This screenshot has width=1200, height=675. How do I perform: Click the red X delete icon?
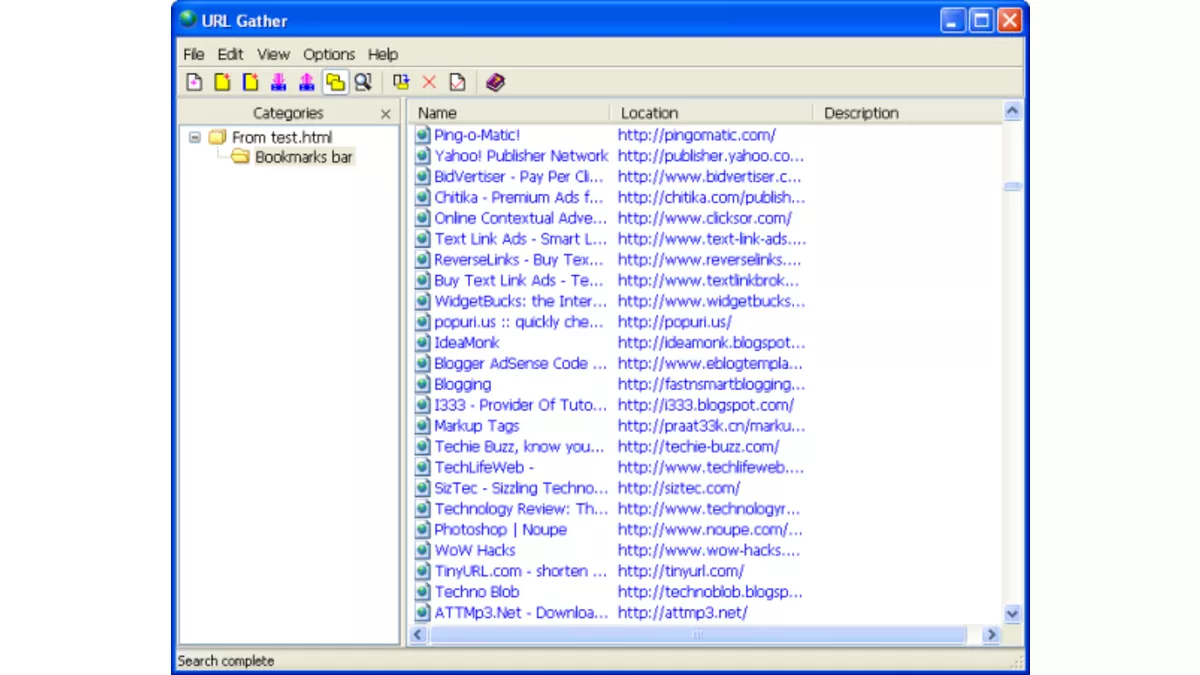[x=429, y=83]
